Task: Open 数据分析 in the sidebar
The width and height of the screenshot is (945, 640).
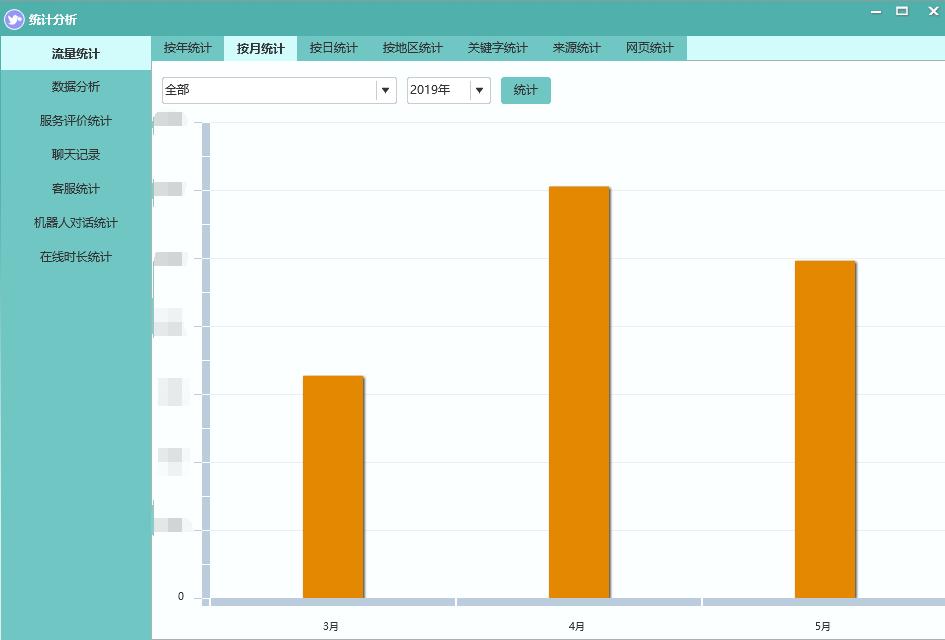Action: point(76,87)
